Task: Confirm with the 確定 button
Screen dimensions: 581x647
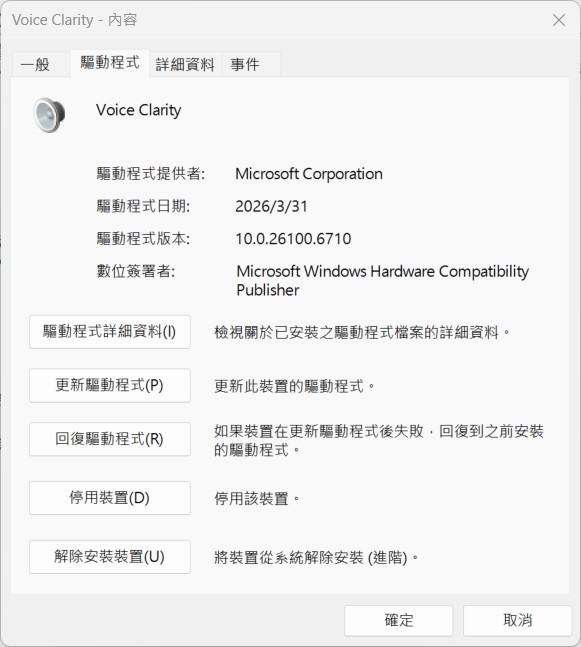Action: tap(399, 621)
